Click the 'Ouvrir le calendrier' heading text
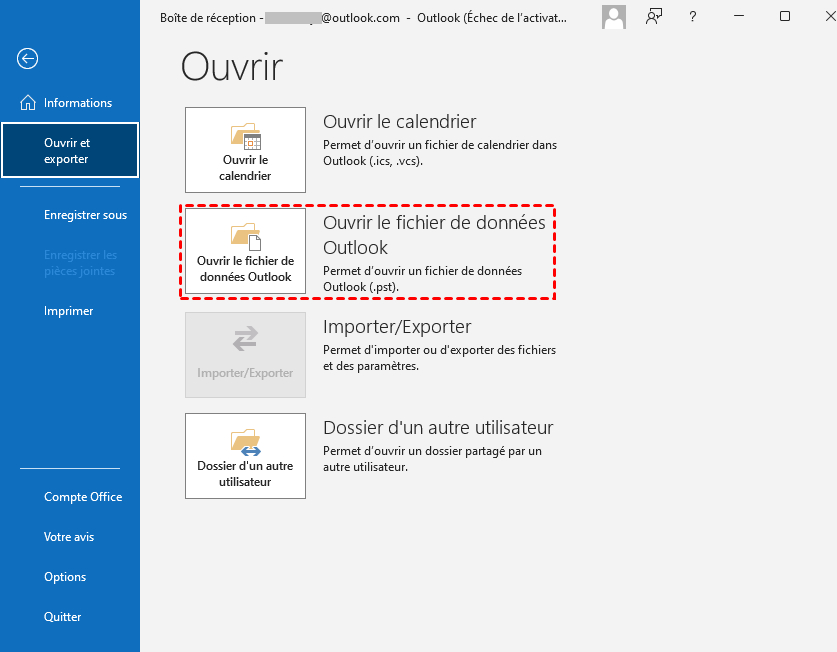837x652 pixels. (399, 121)
